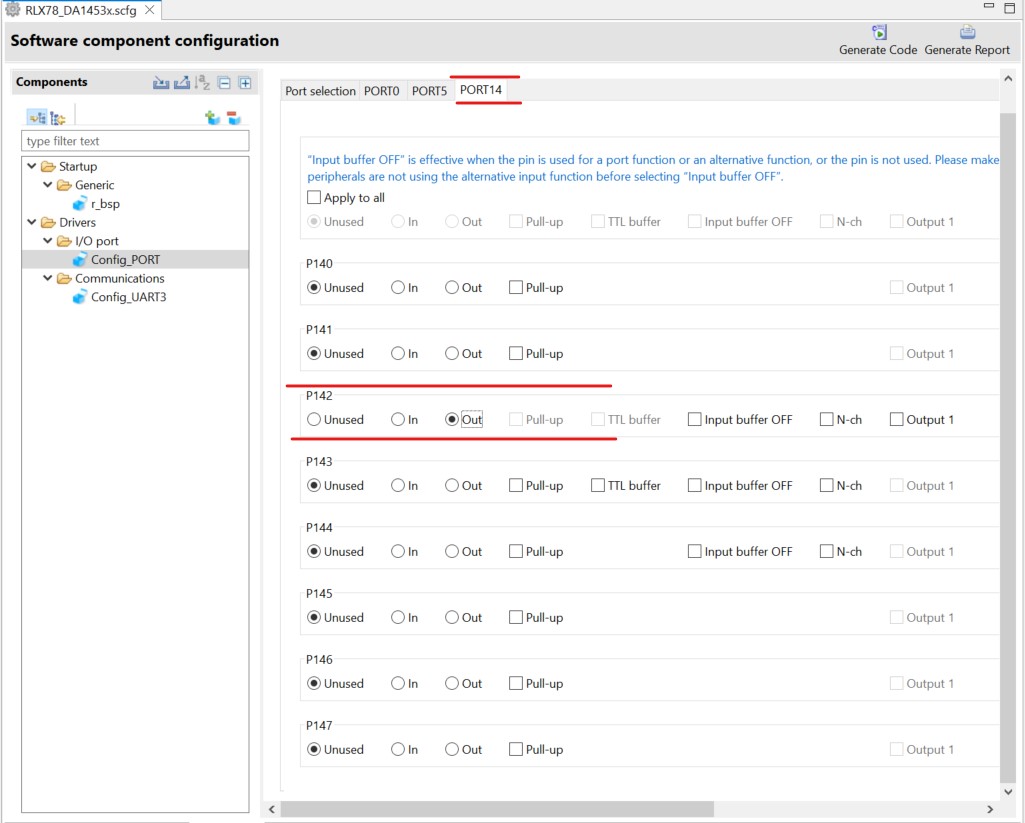
Task: Click the add component icon
Action: coord(212,118)
